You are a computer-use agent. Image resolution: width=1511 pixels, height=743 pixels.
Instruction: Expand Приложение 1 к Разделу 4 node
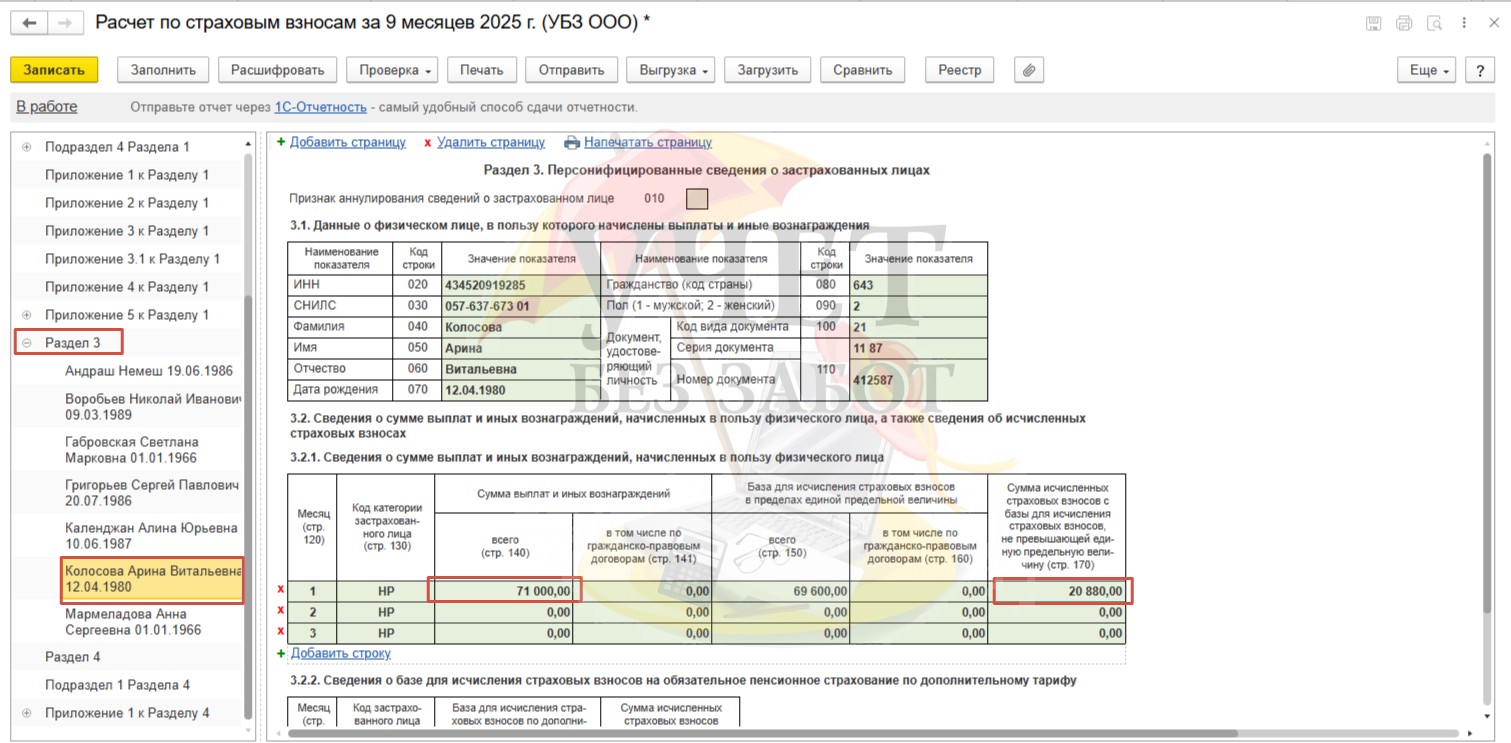pos(26,713)
